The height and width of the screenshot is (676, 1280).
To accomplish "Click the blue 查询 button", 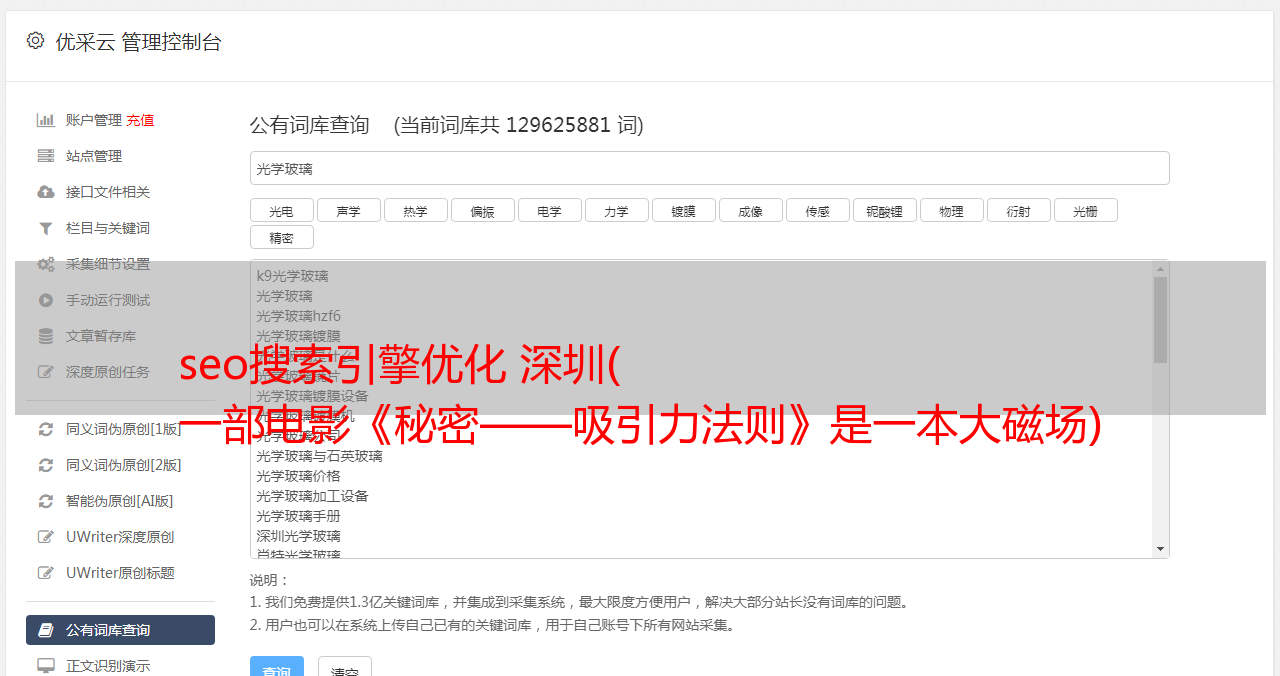I will (x=276, y=668).
